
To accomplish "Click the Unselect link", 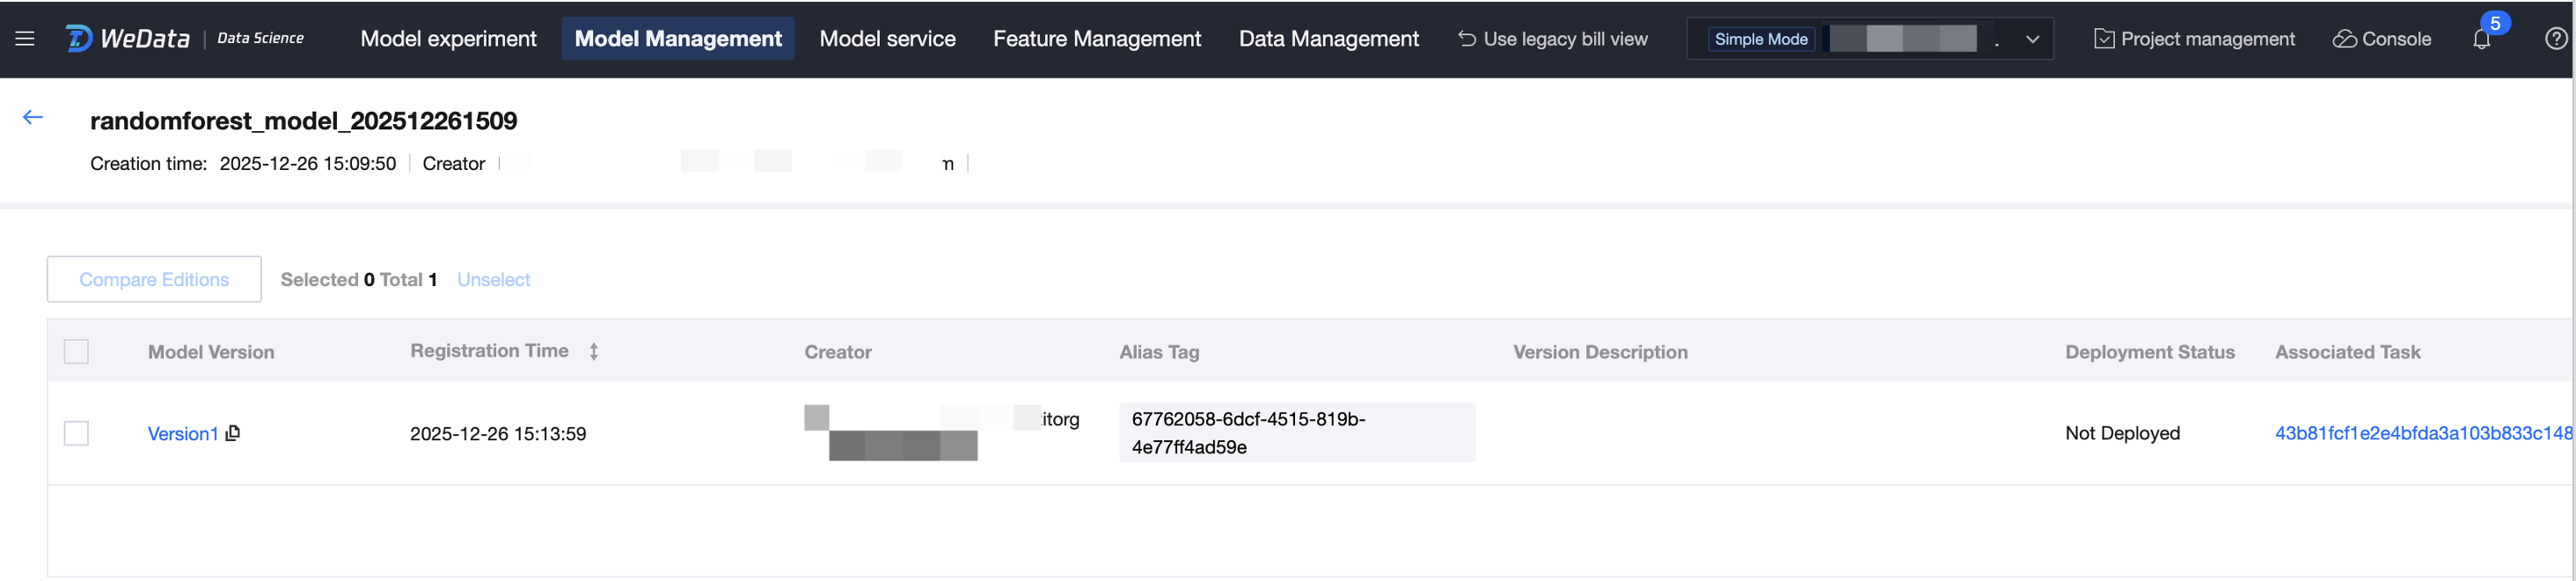I will coord(493,280).
